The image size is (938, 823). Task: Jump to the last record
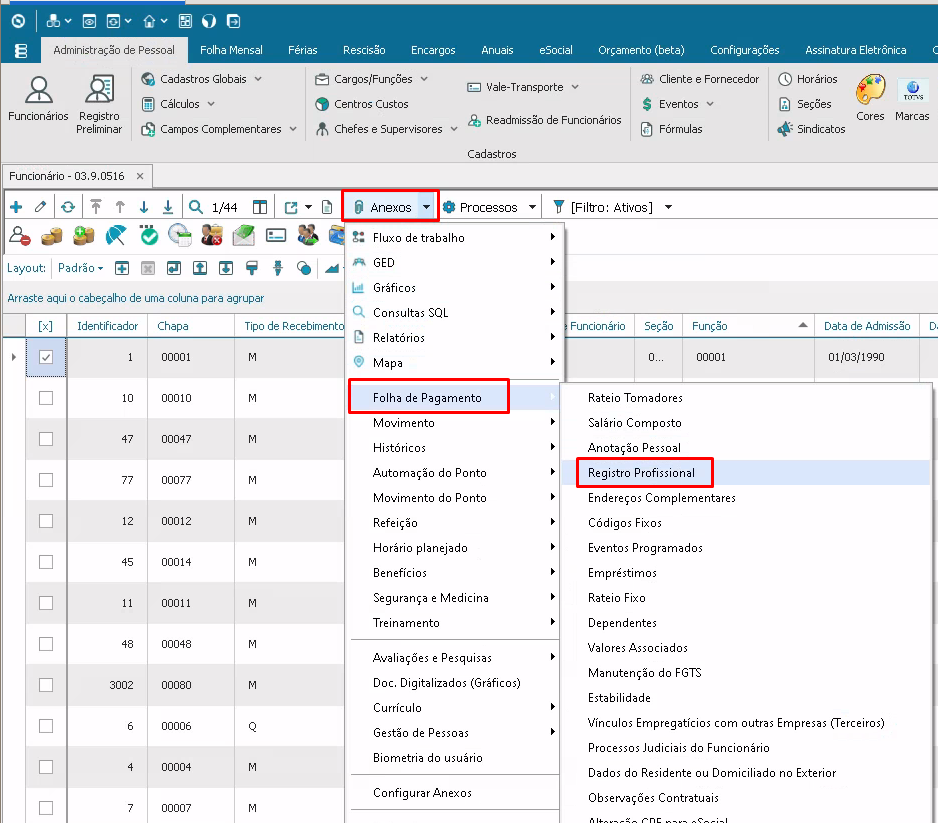point(168,207)
